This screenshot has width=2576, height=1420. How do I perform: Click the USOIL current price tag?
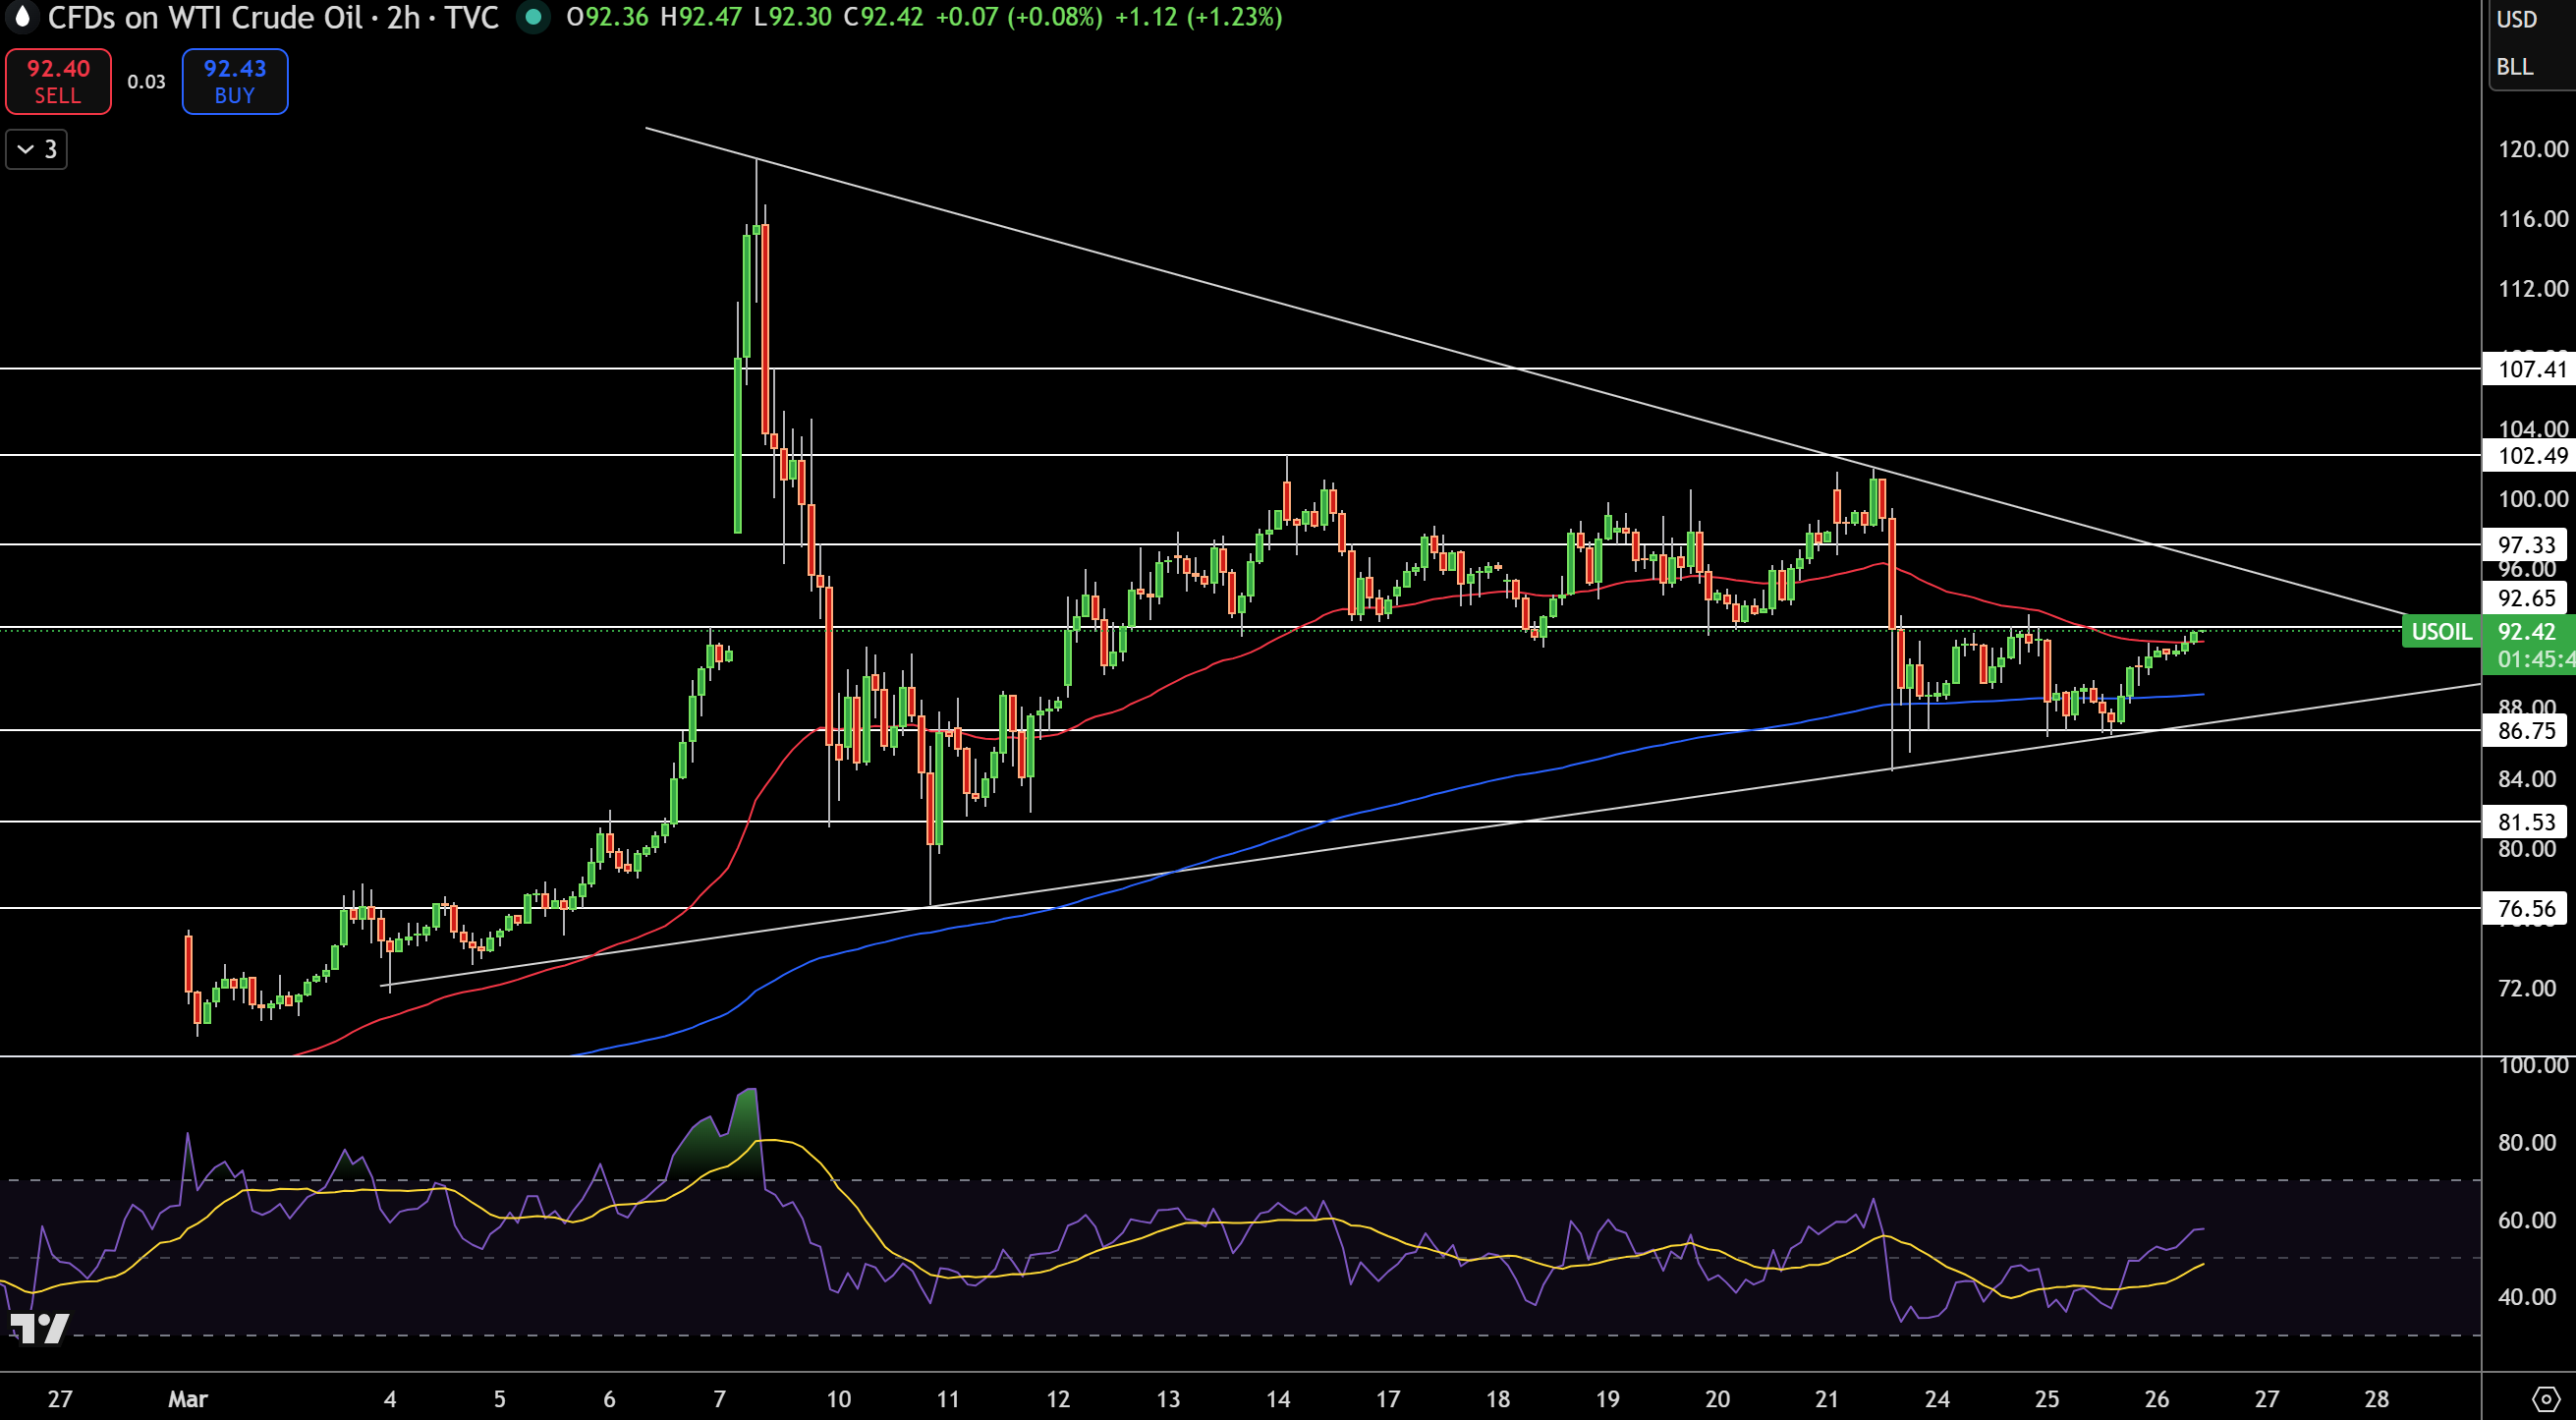click(x=2441, y=632)
